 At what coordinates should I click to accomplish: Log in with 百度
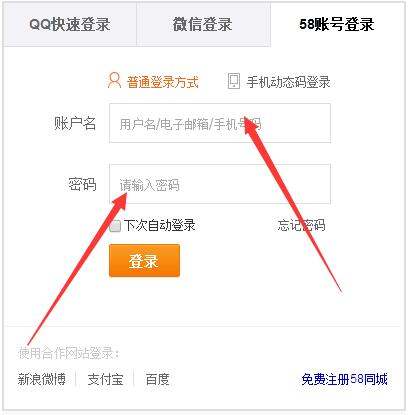click(157, 379)
